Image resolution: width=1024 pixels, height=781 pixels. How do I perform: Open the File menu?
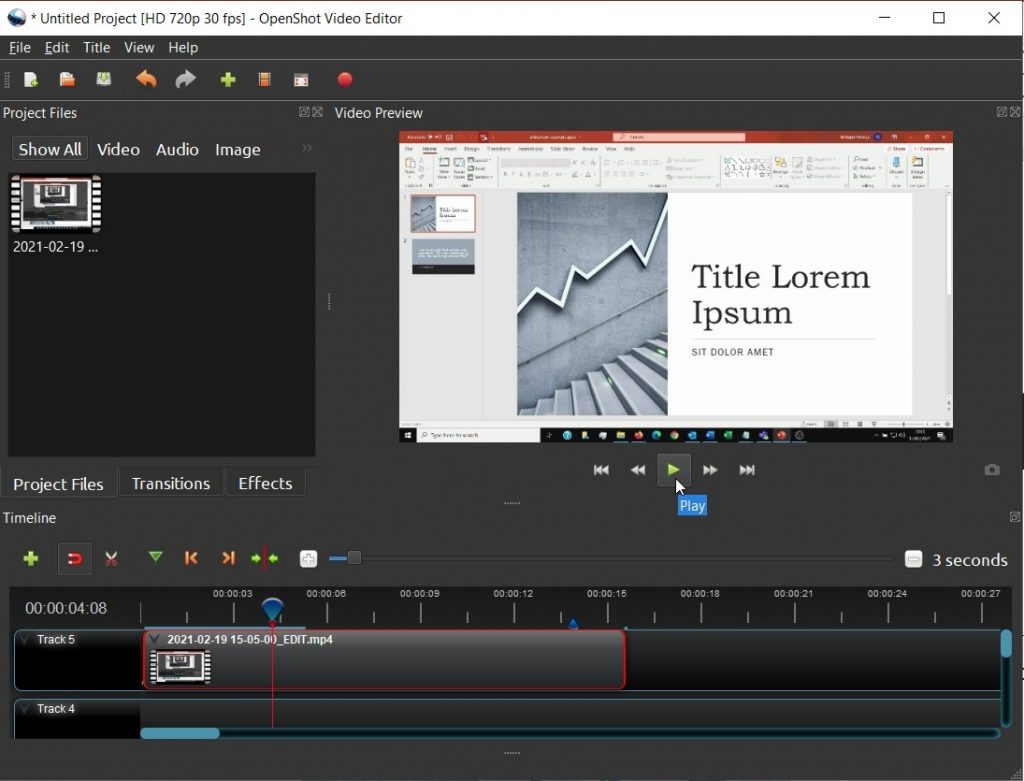(20, 48)
